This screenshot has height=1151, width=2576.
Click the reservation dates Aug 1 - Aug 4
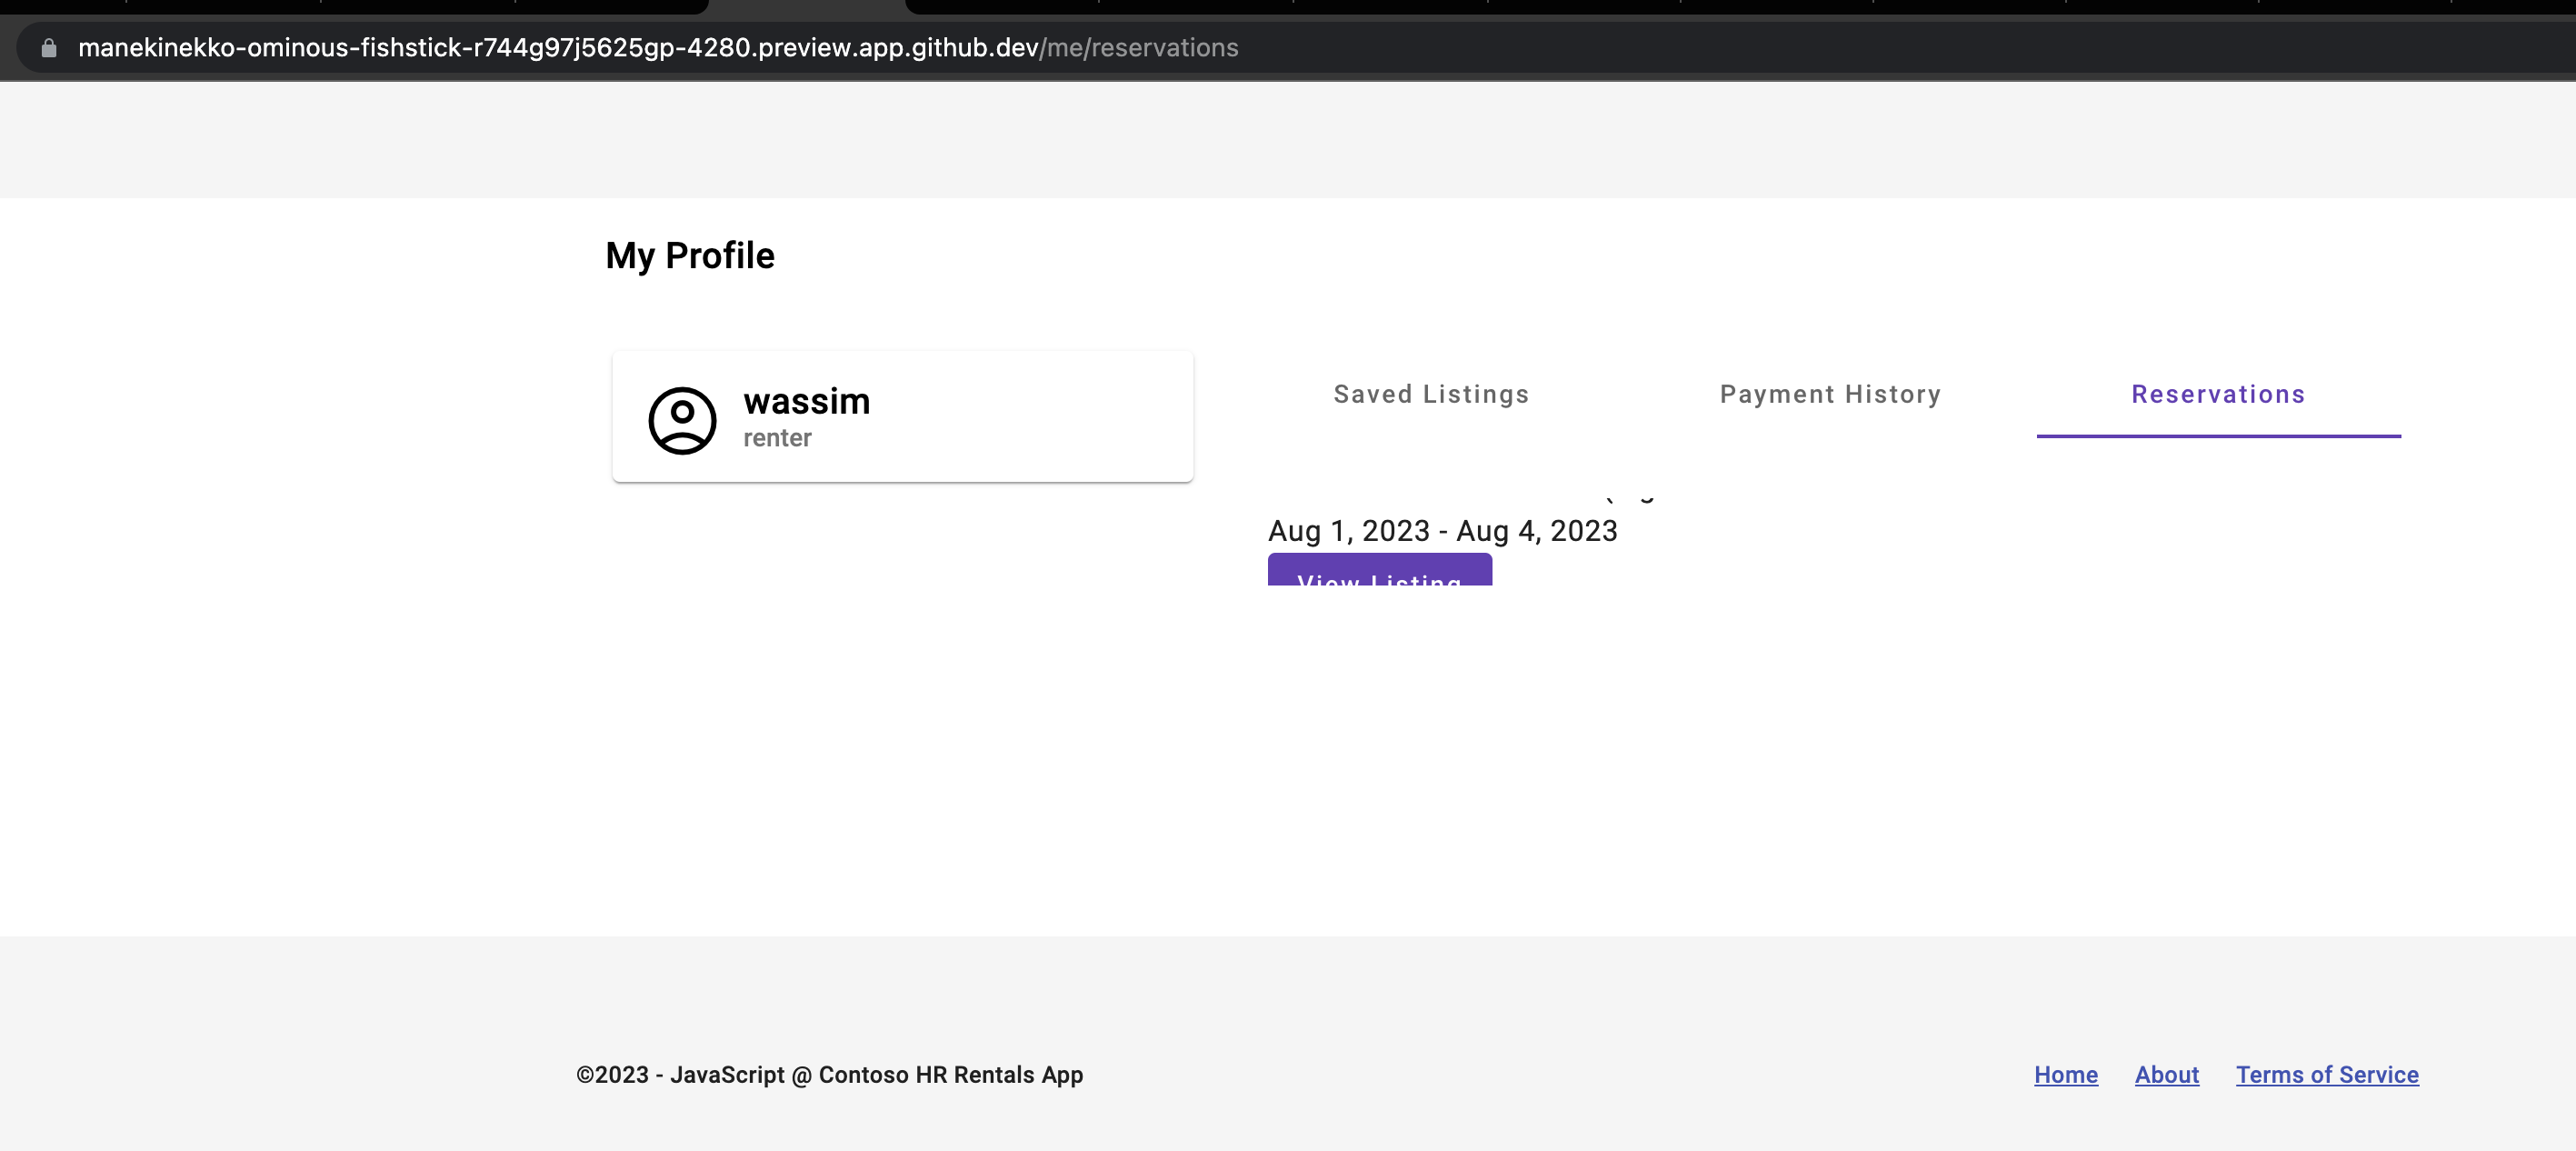(x=1442, y=531)
